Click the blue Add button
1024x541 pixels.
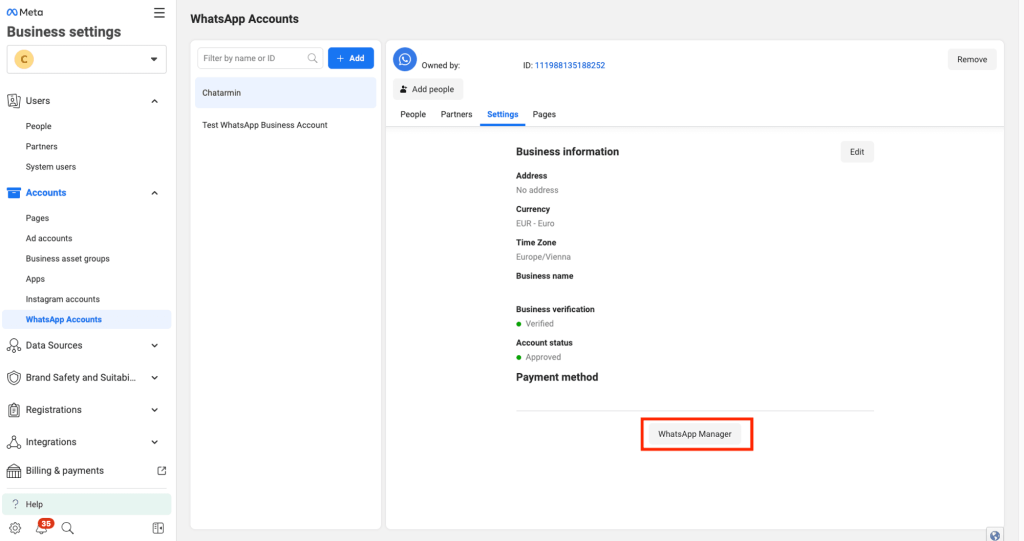(351, 59)
